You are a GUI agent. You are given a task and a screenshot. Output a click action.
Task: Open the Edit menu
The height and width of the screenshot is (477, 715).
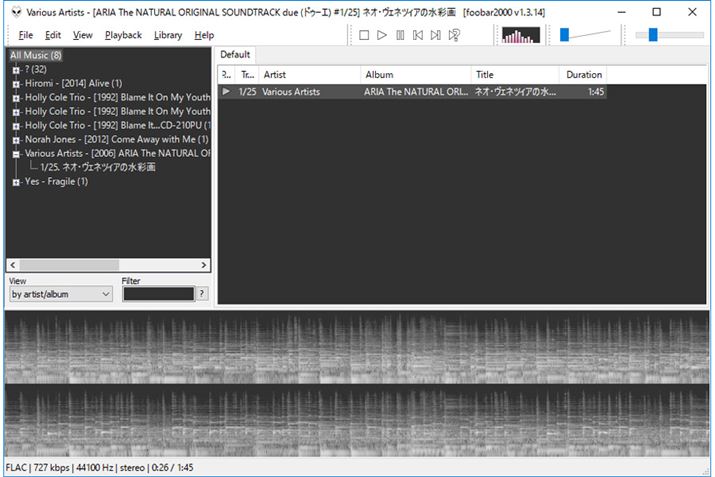(x=53, y=35)
